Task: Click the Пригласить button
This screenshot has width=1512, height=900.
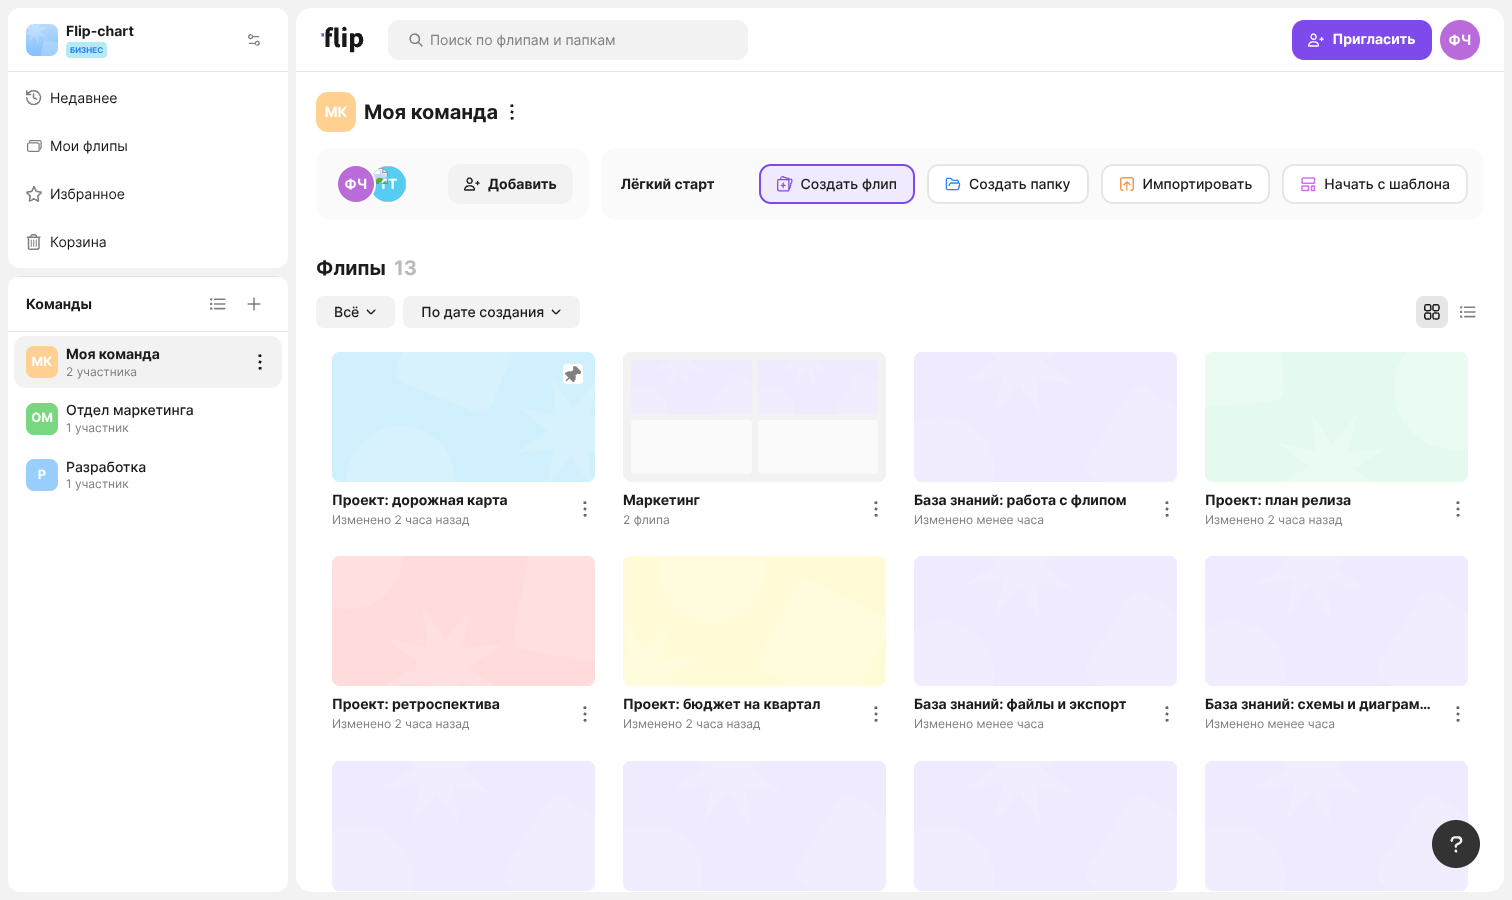Action: [1361, 40]
